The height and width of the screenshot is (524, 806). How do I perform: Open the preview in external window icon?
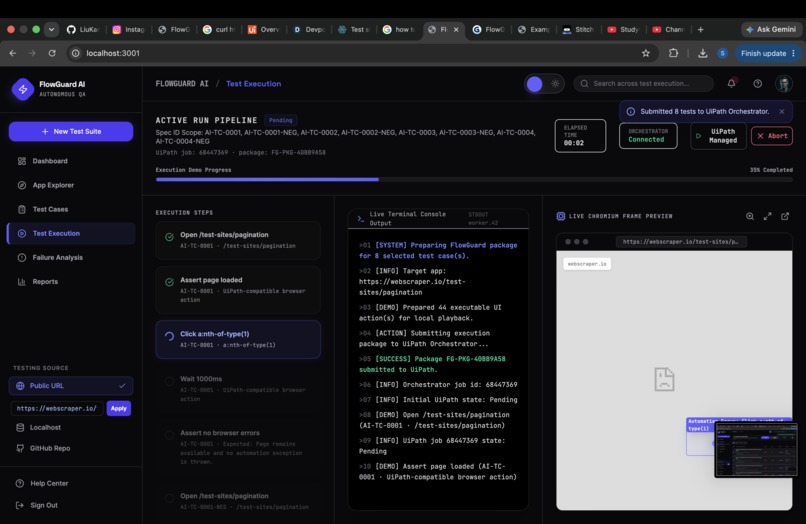785,216
